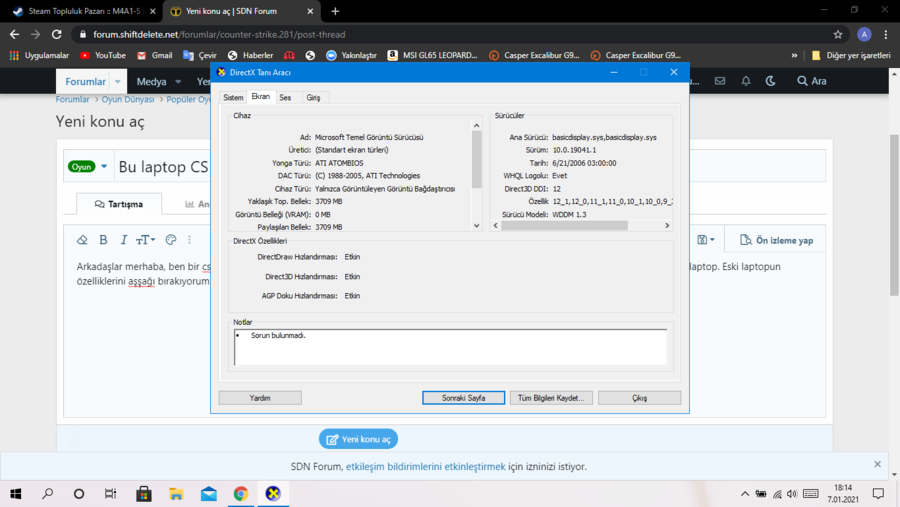The width and height of the screenshot is (900, 507).
Task: Open the font size dropdown
Action: tap(145, 240)
